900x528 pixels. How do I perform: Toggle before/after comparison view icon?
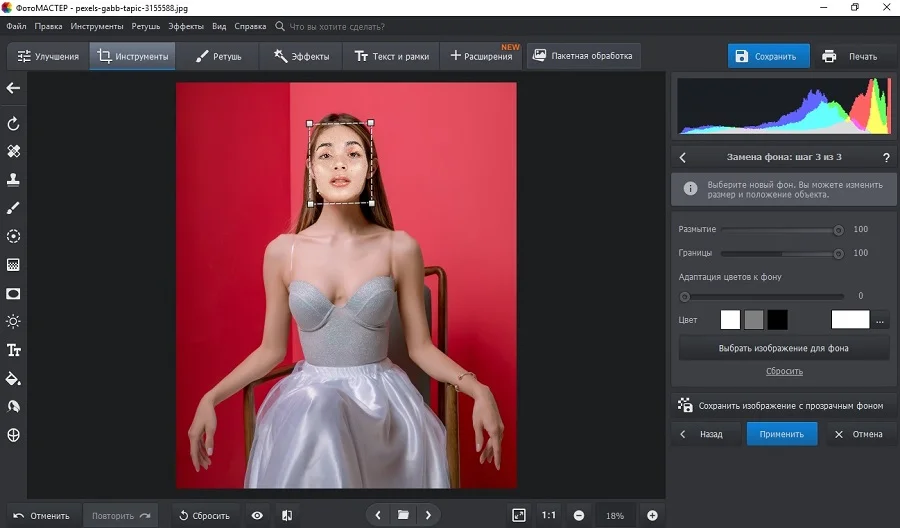coord(287,515)
